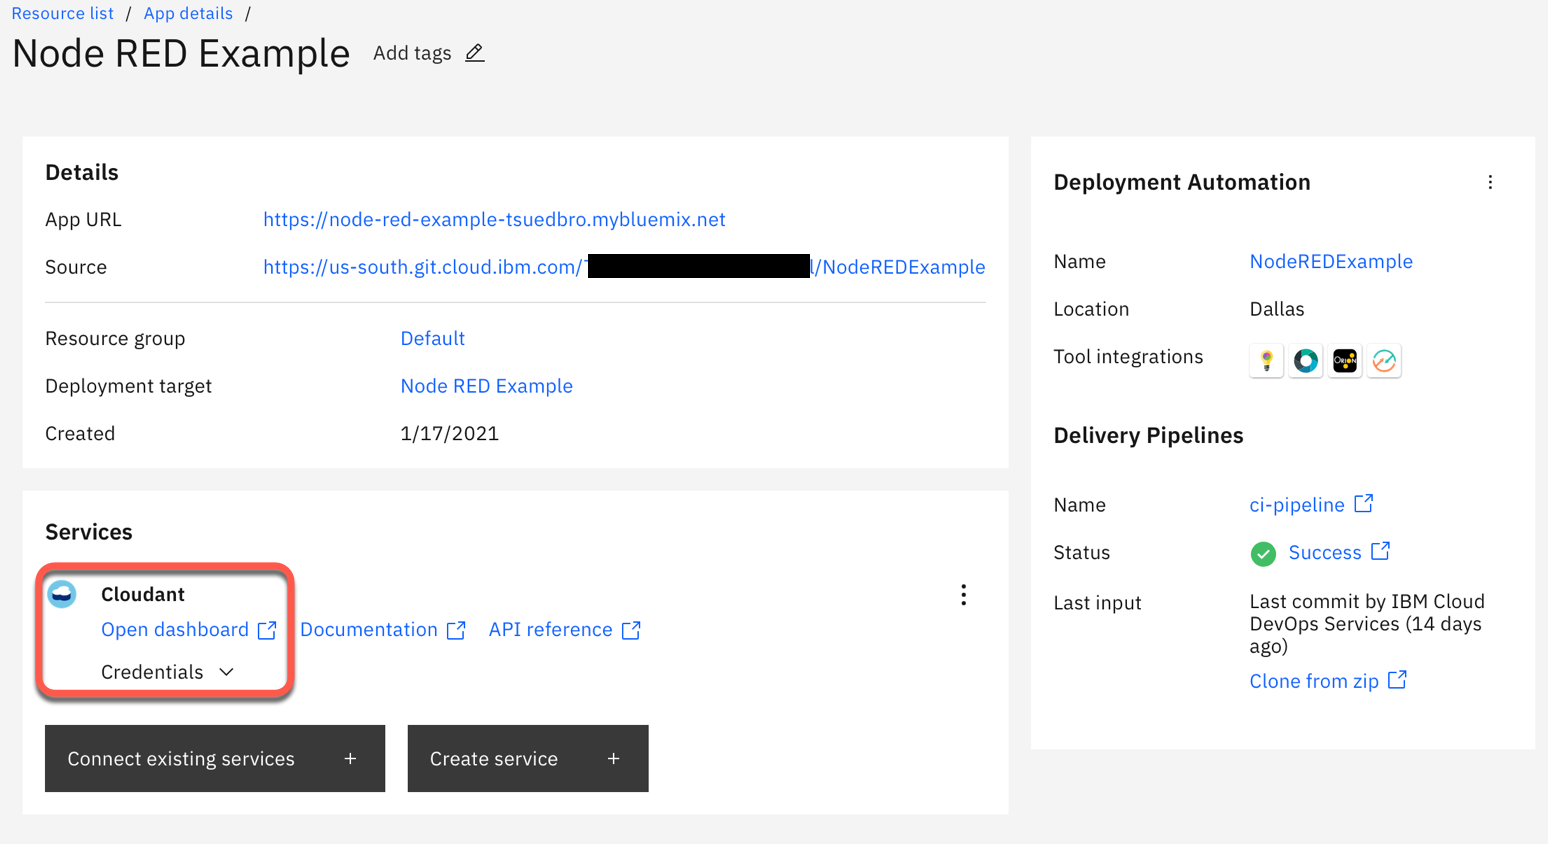Open the teal ring tool integration icon
1548x844 pixels.
[x=1305, y=361]
